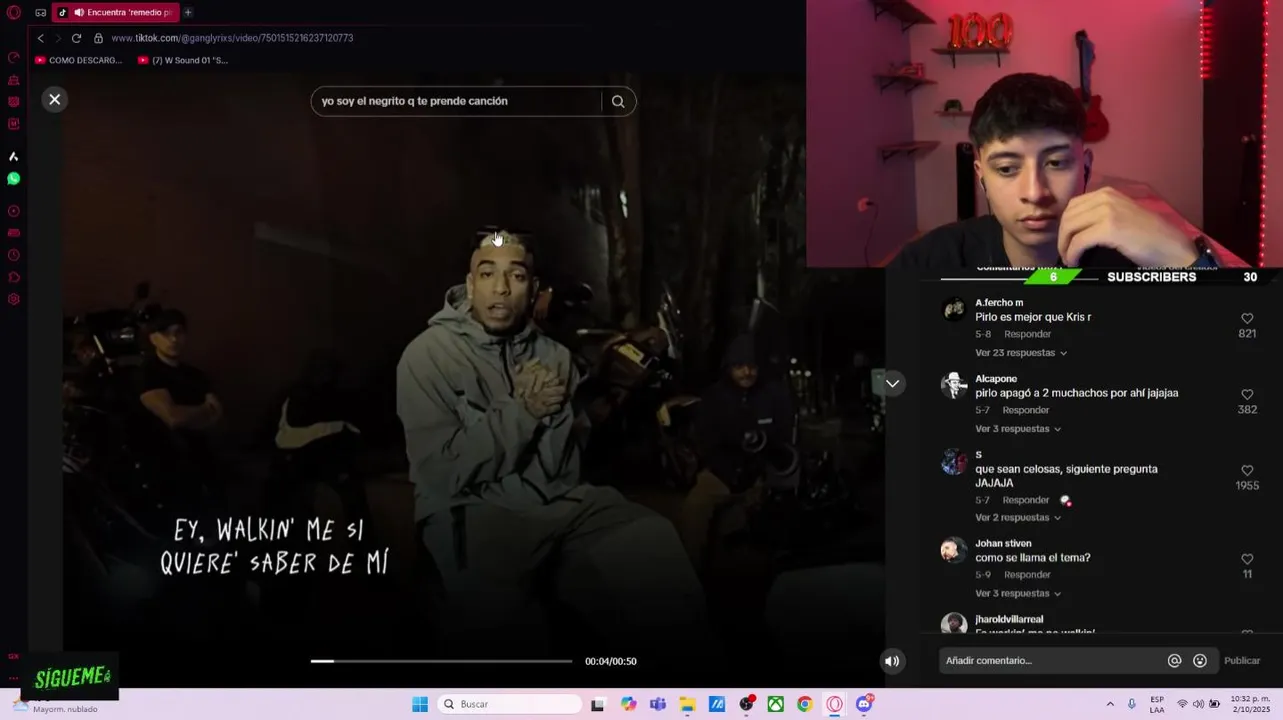The height and width of the screenshot is (720, 1283).
Task: Click the @ mention icon in comment box
Action: click(x=1175, y=661)
